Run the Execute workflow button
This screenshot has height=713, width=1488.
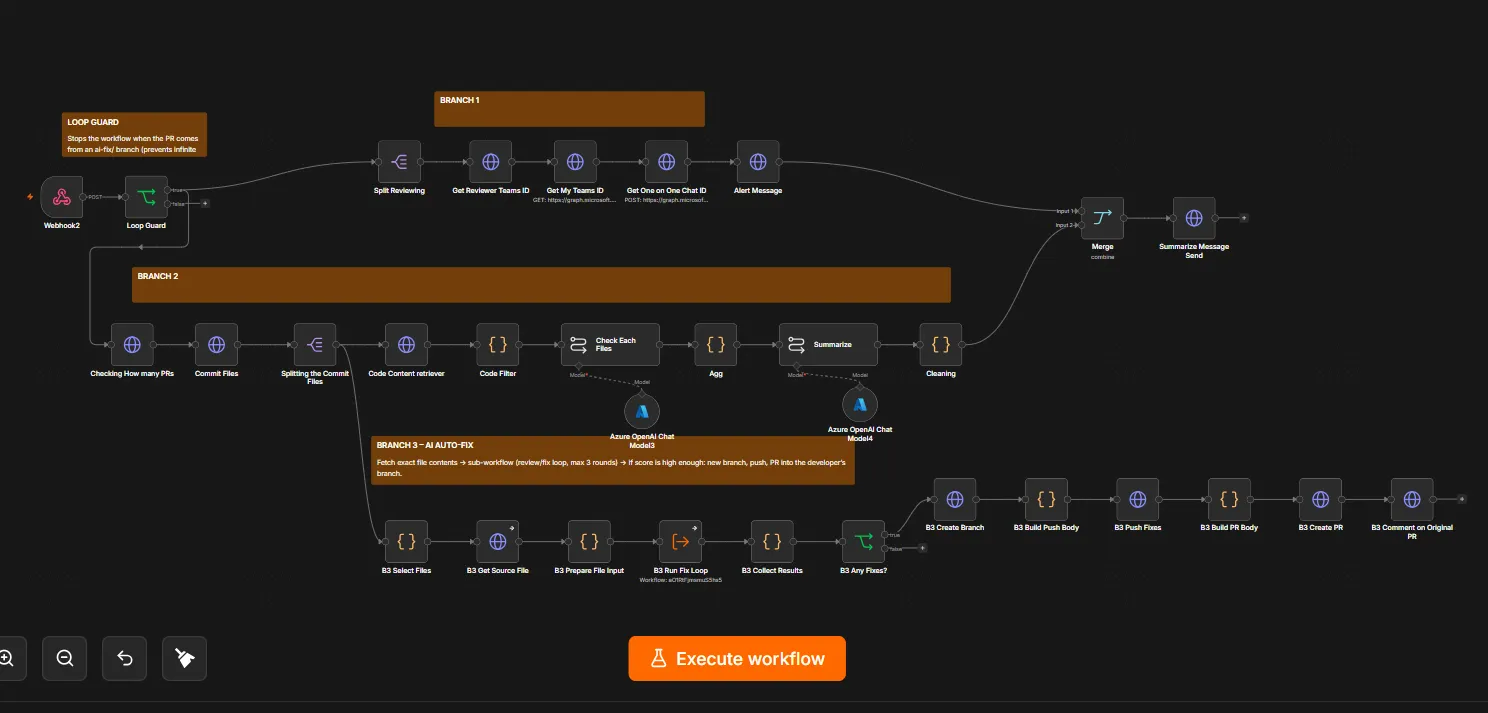[737, 658]
